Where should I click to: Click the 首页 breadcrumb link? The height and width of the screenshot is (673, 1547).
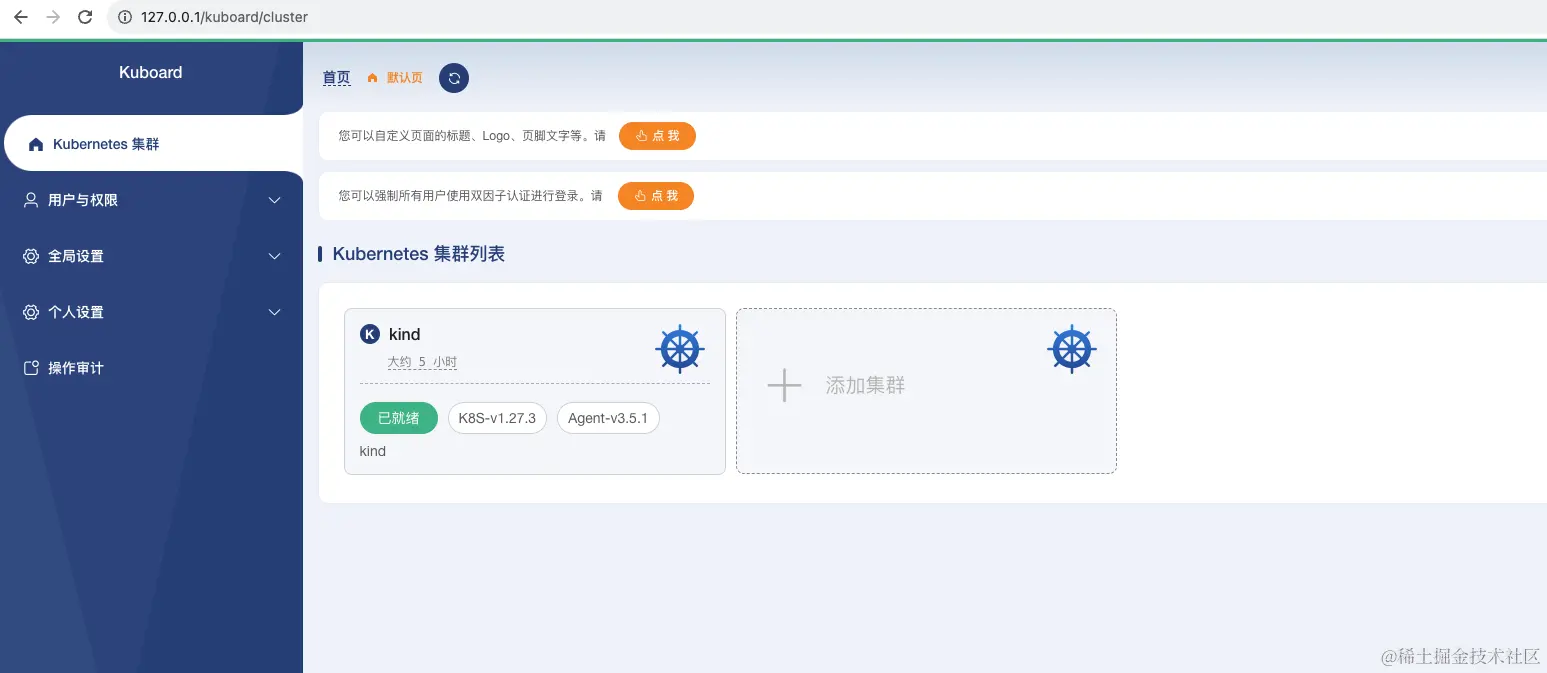pyautogui.click(x=337, y=78)
